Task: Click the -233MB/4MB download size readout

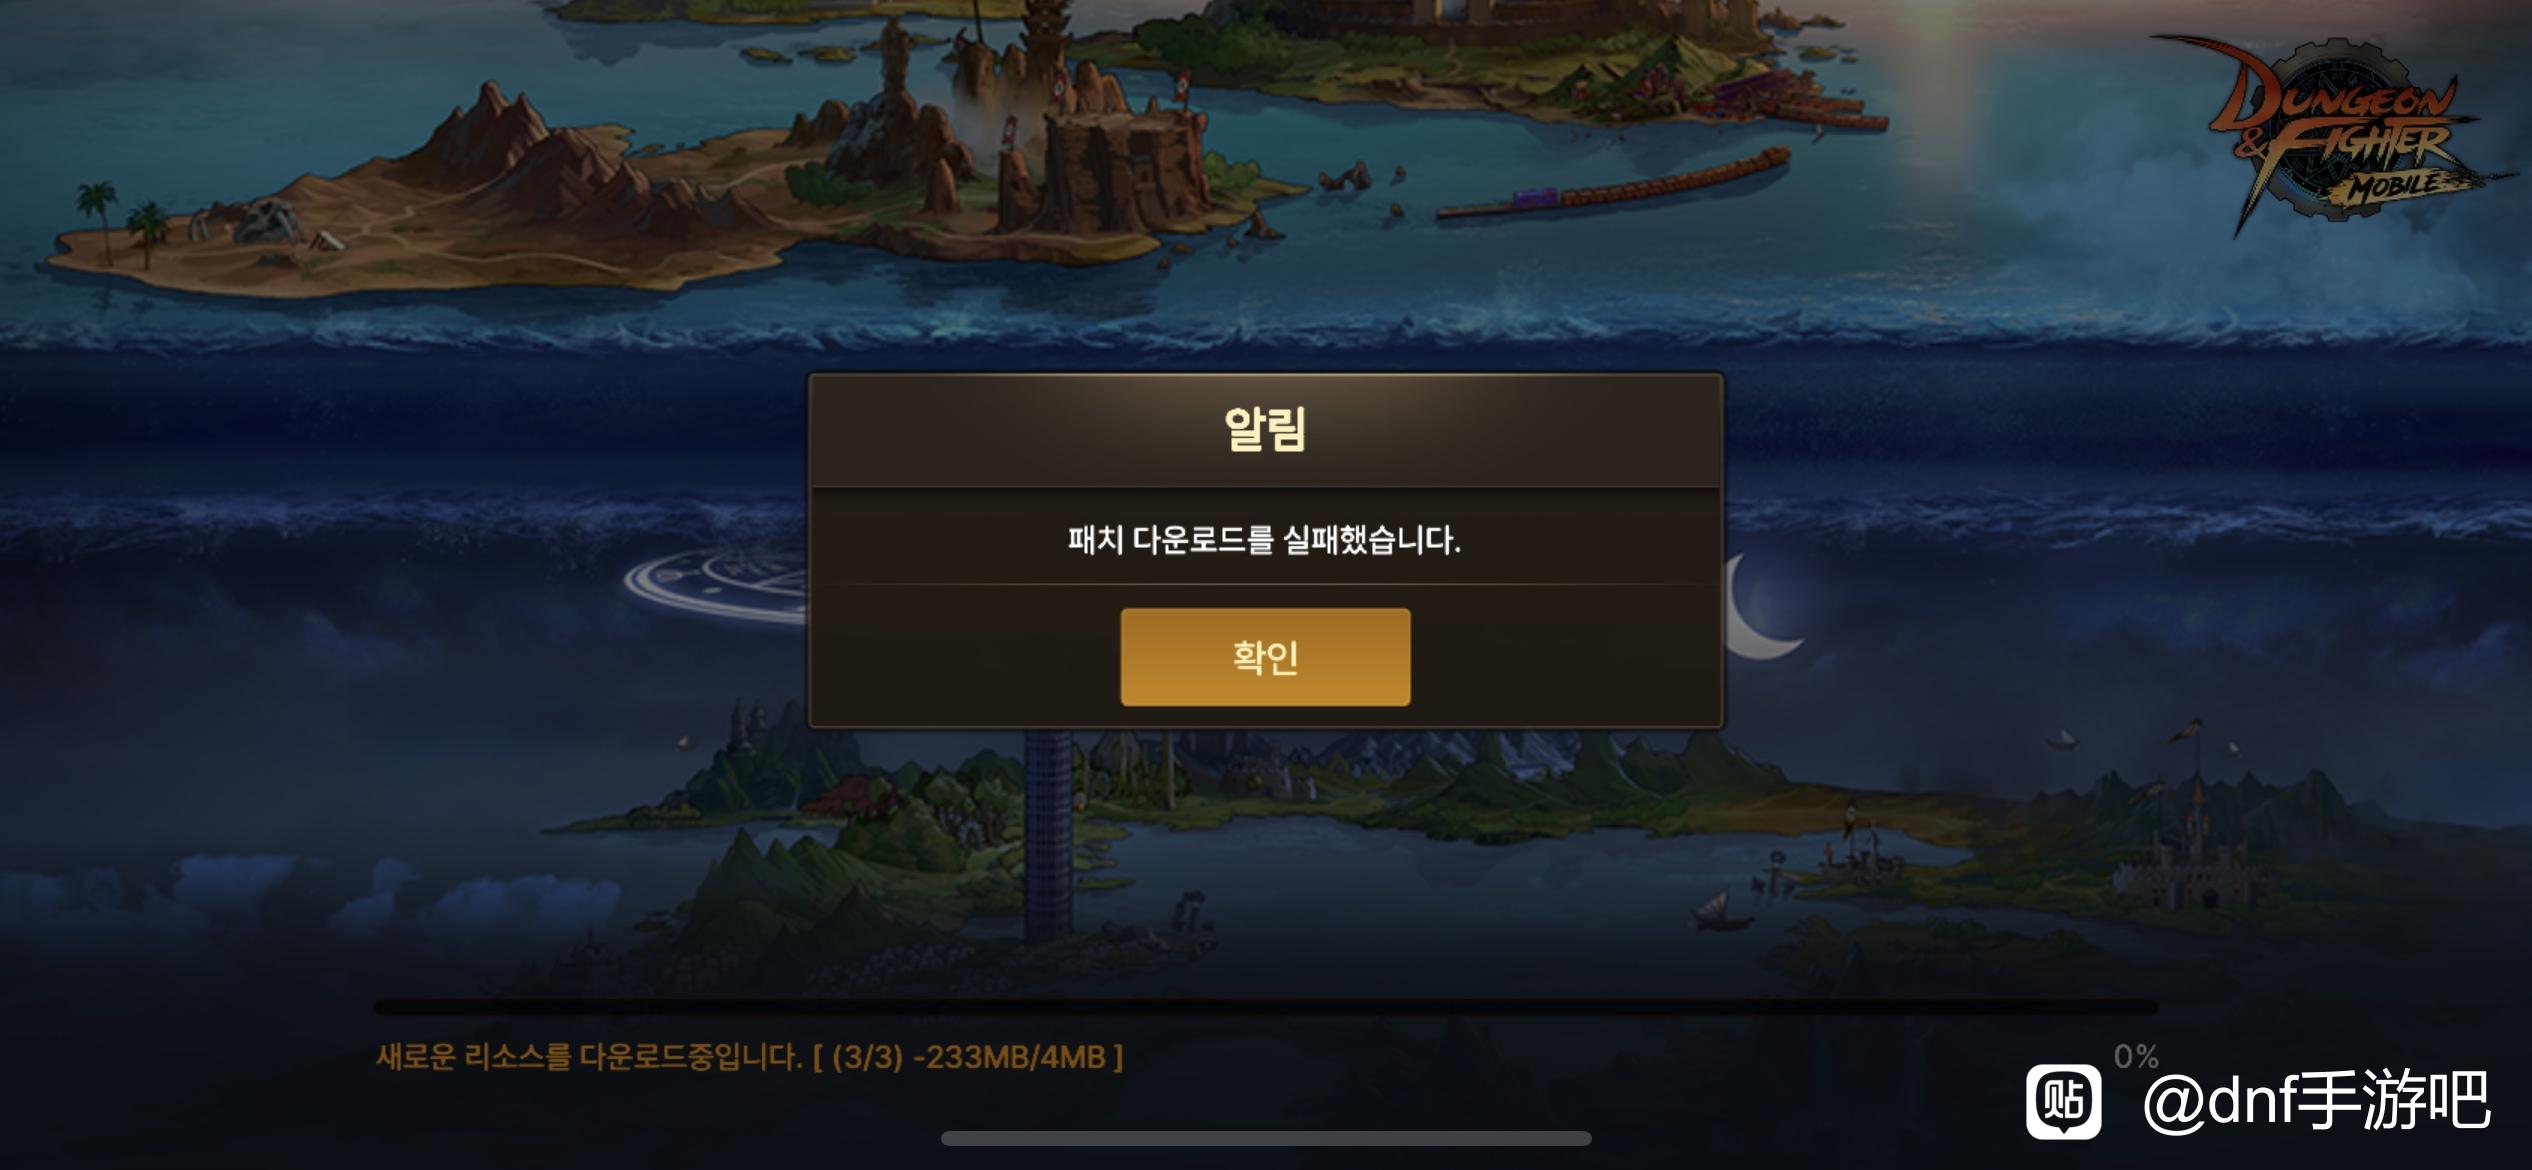Action: coord(1008,1057)
